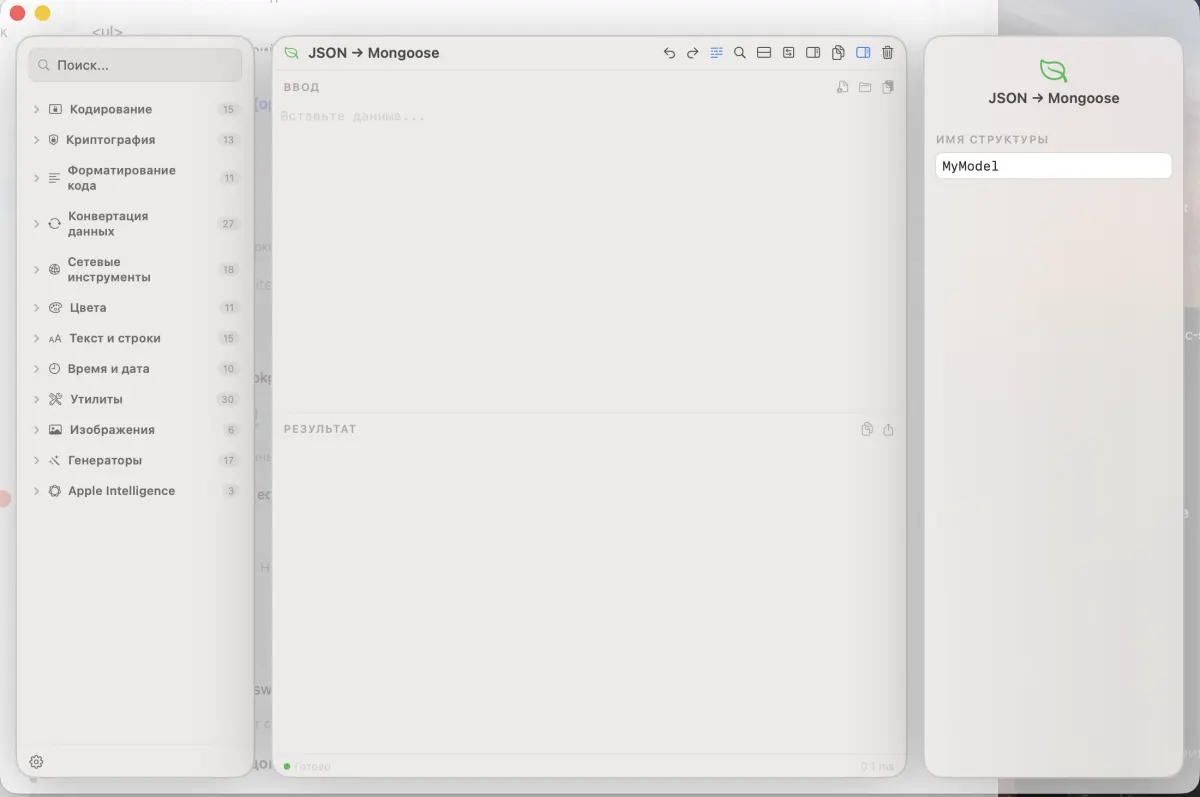
Task: Copy the result with РЕЗУЛЬТАТ copy icon
Action: click(867, 429)
